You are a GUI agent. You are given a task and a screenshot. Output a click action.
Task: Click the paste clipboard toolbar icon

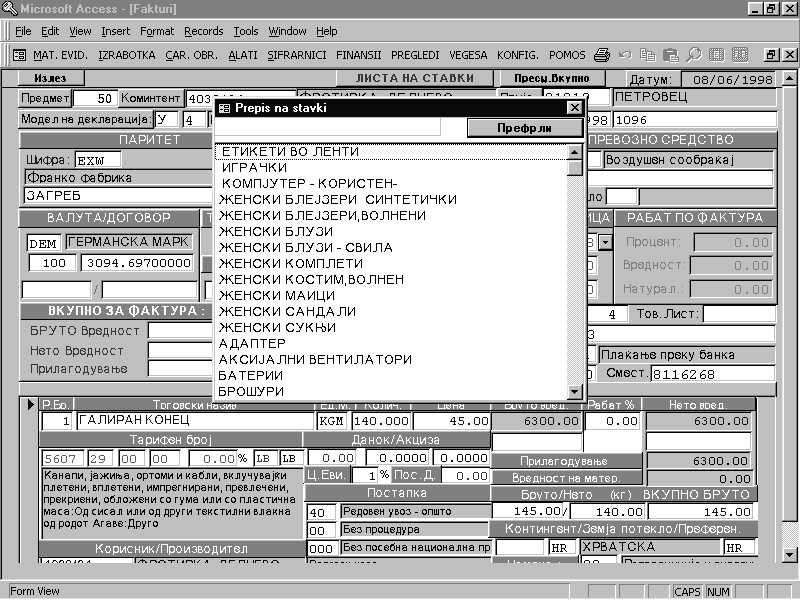click(671, 54)
